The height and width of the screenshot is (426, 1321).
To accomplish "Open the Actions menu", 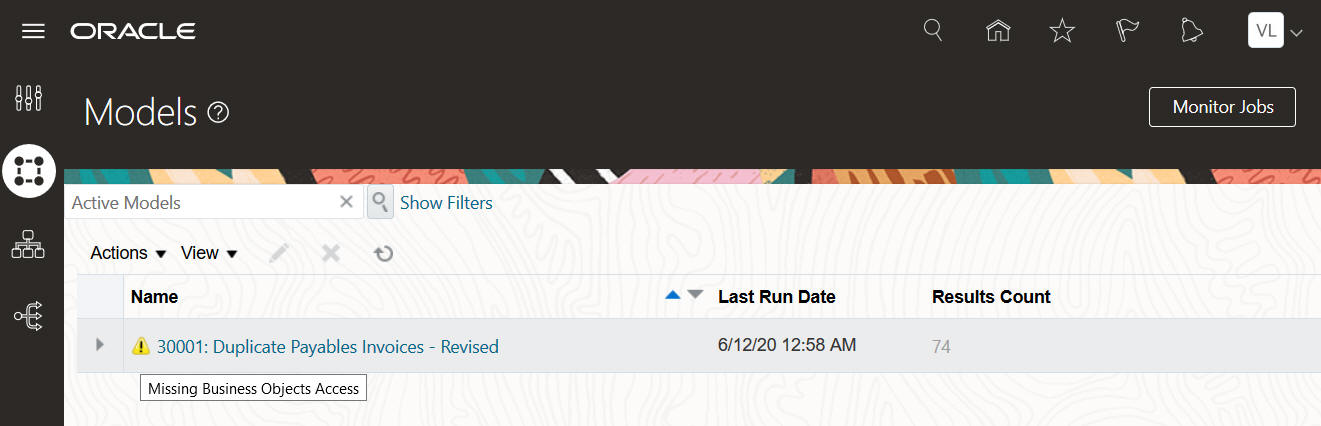I will coord(127,253).
